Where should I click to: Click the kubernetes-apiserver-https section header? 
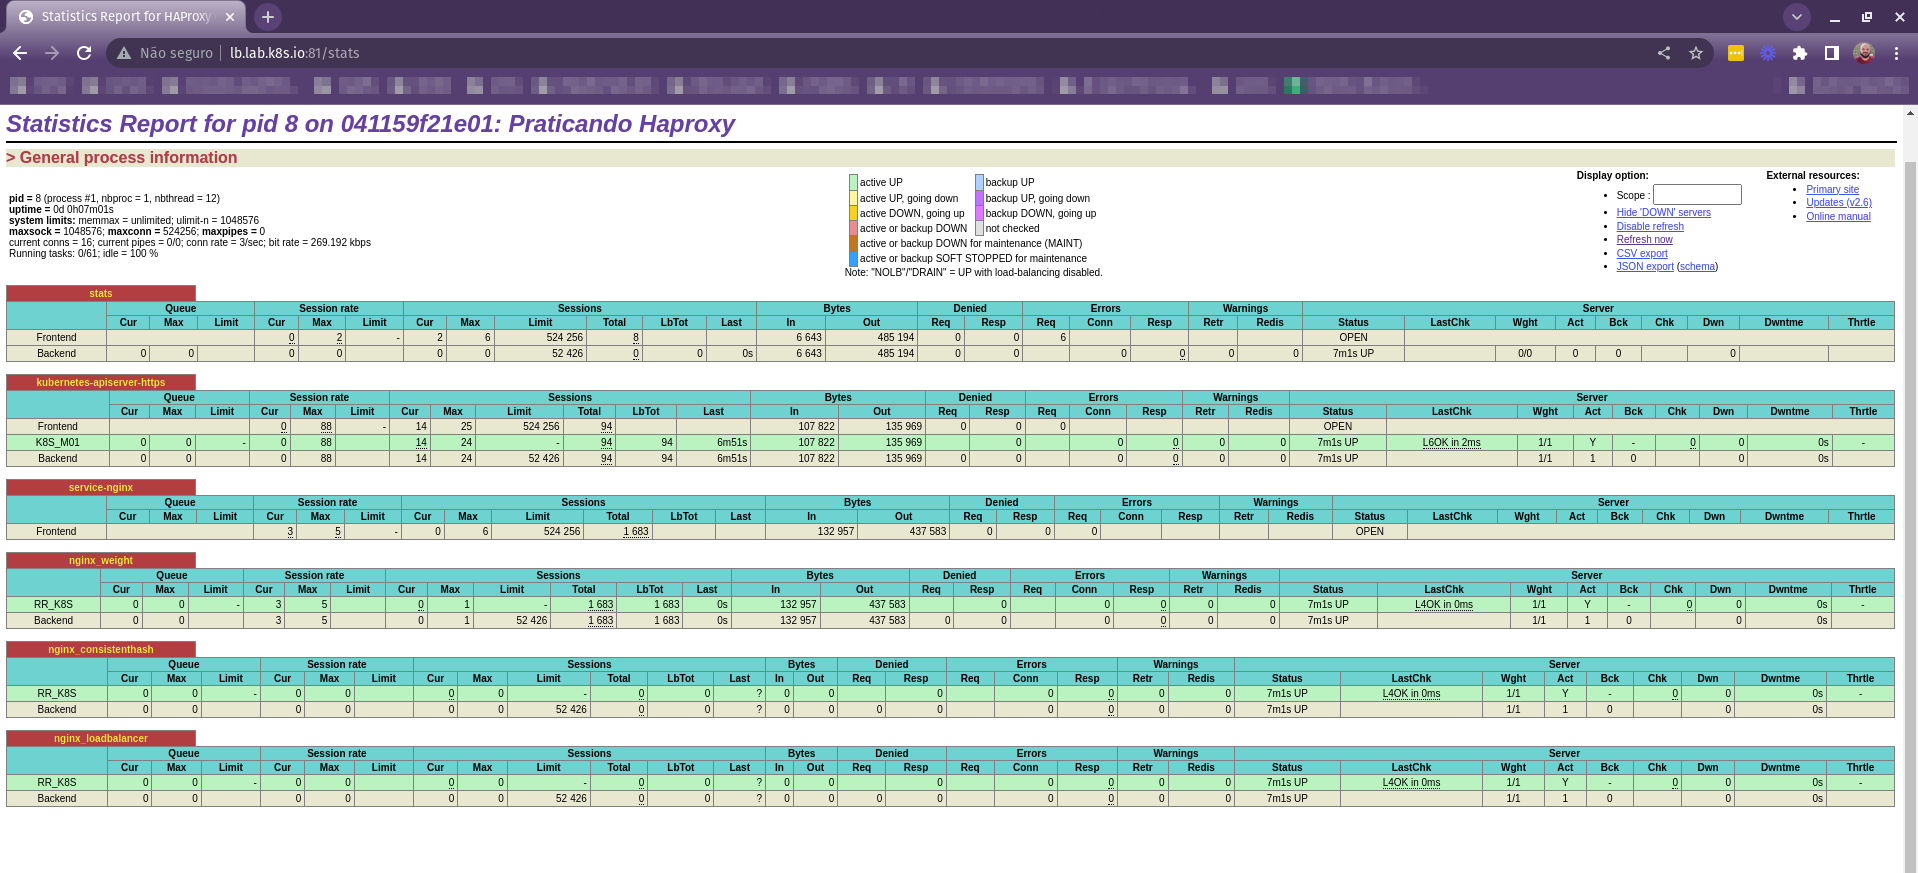point(100,383)
